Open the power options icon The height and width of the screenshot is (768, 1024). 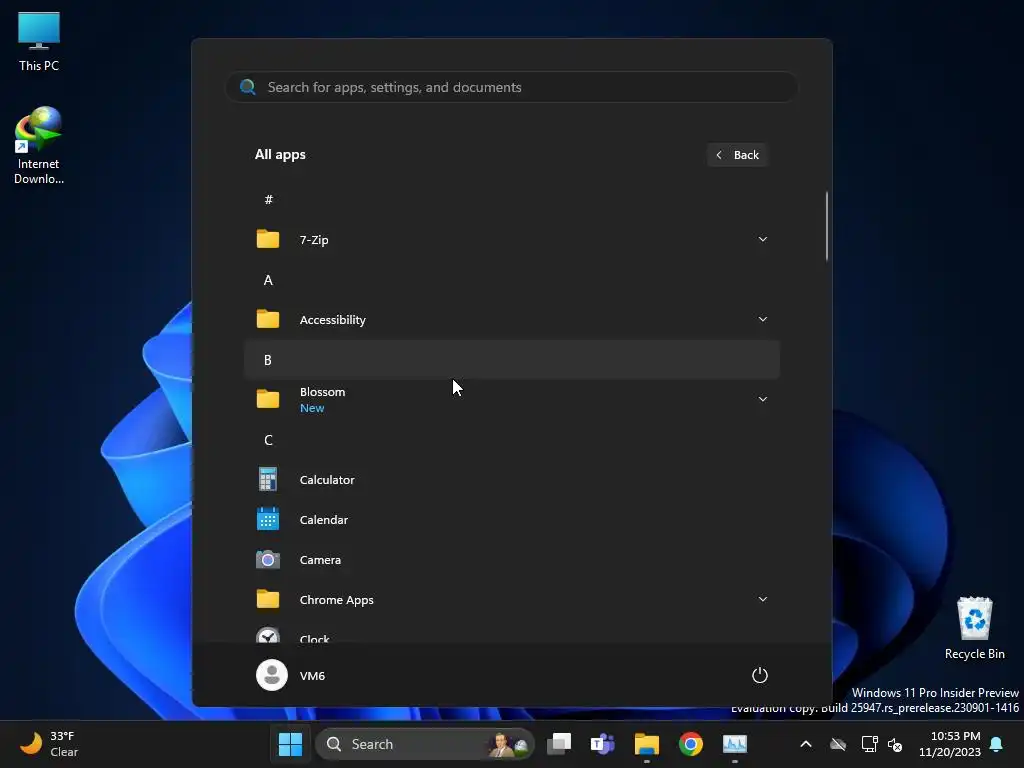point(760,675)
